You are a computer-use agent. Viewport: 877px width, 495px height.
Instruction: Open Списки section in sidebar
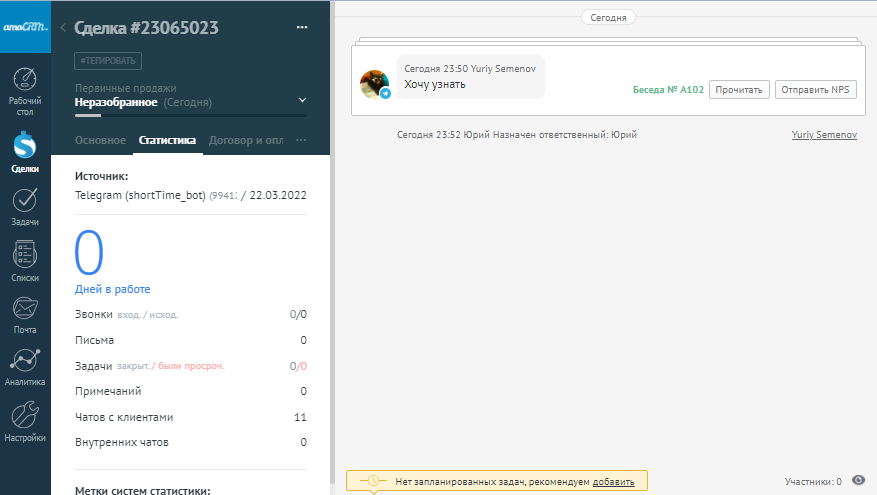pyautogui.click(x=25, y=261)
